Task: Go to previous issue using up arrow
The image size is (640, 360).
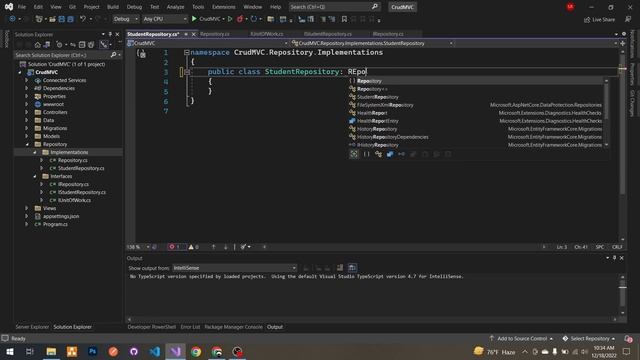Action: click(213, 247)
